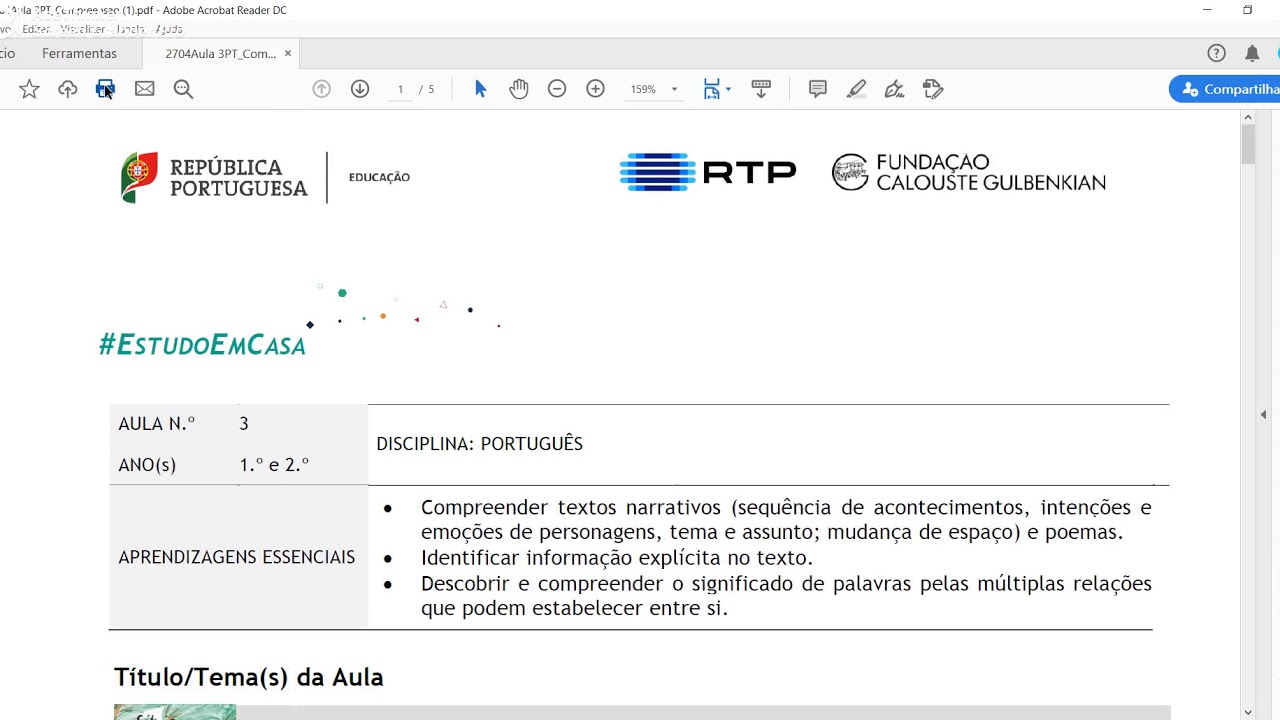1280x720 pixels.
Task: Open the Ajuda menu
Action: click(169, 29)
